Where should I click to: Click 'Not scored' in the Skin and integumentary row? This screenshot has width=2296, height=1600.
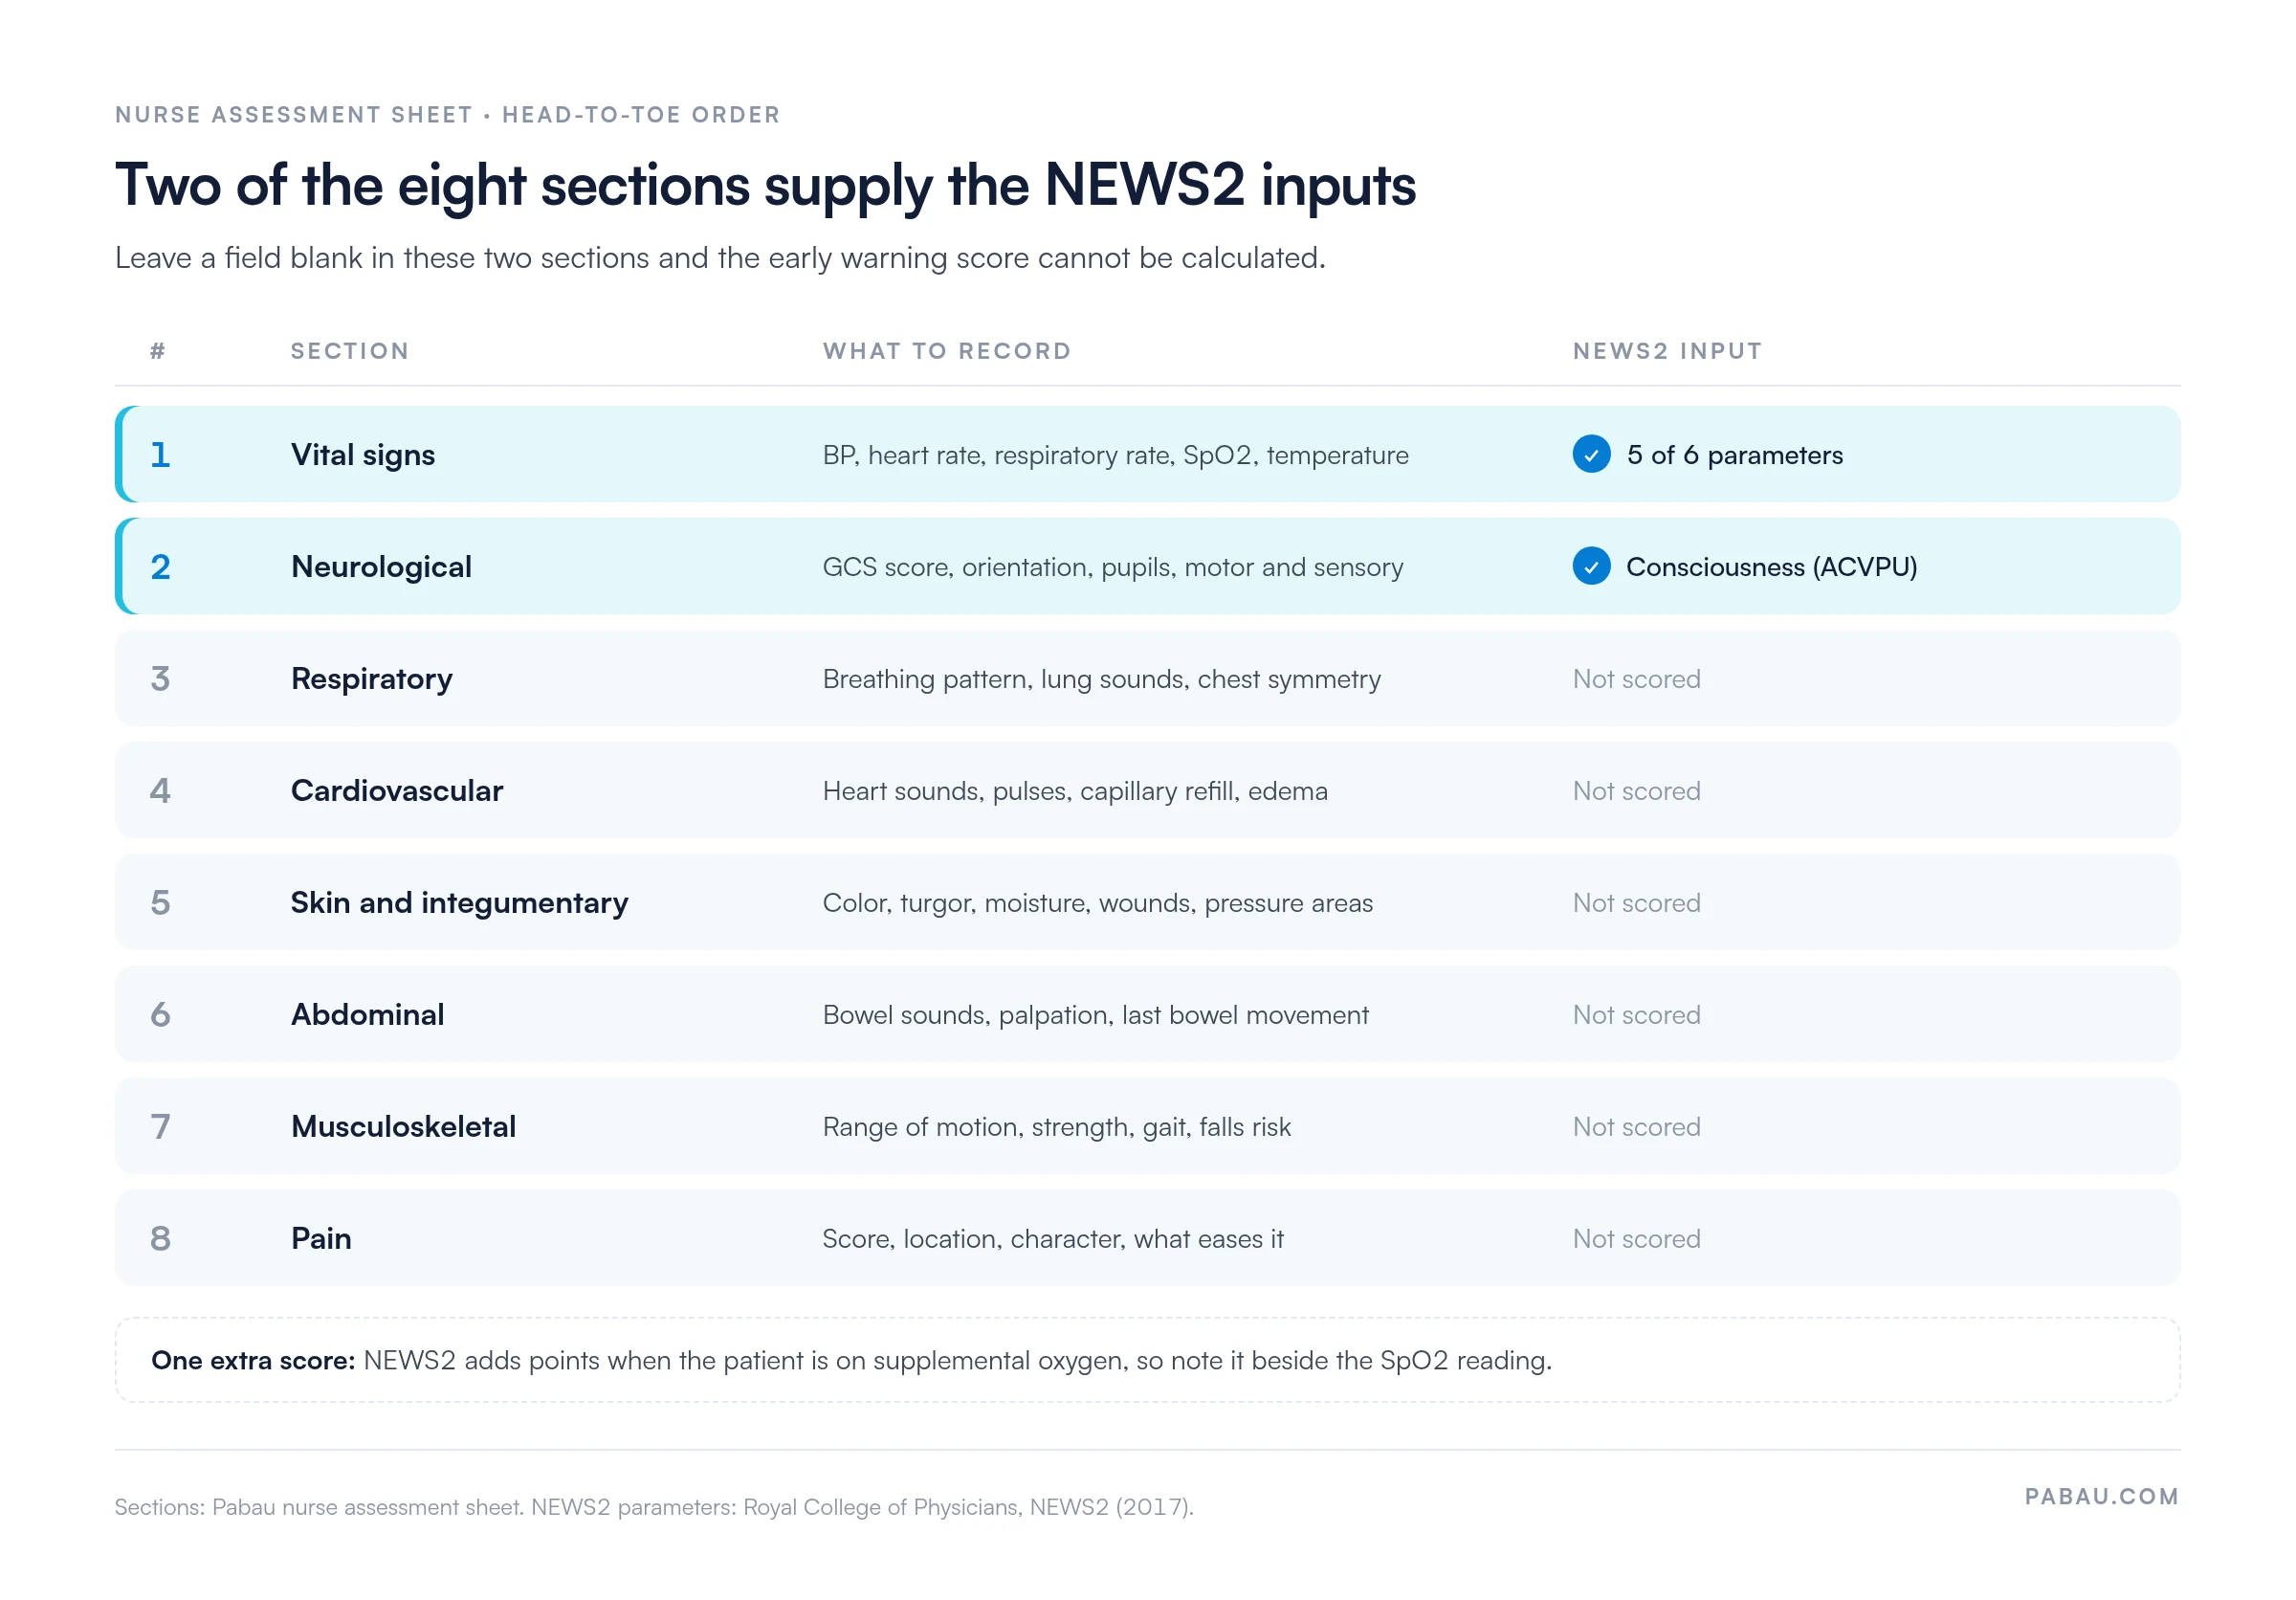[1637, 903]
